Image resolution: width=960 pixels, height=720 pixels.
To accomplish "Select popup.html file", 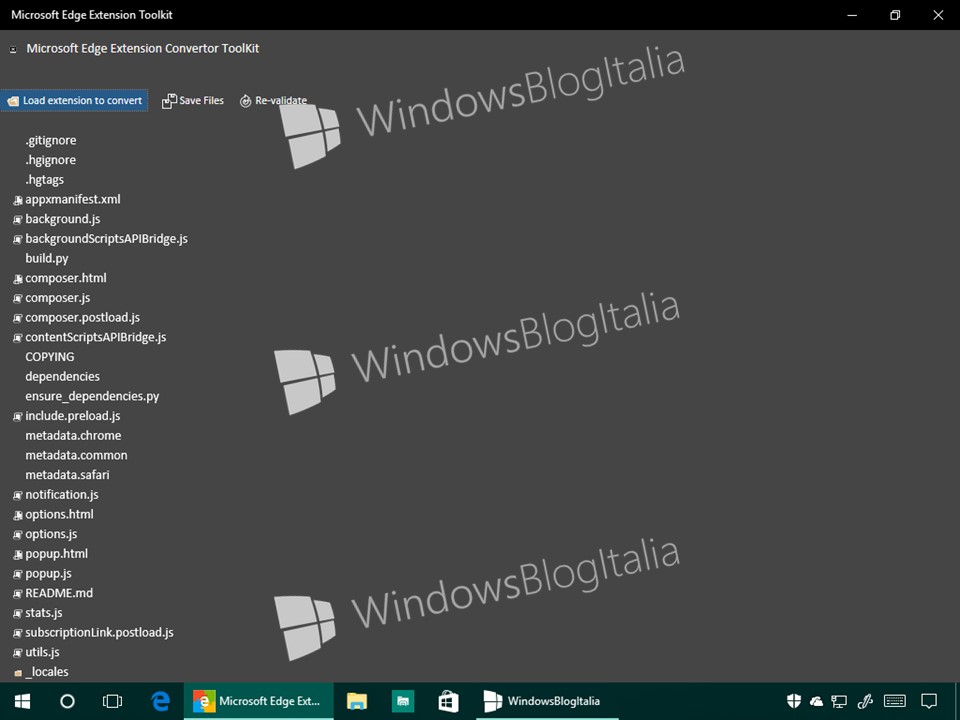I will coord(56,553).
